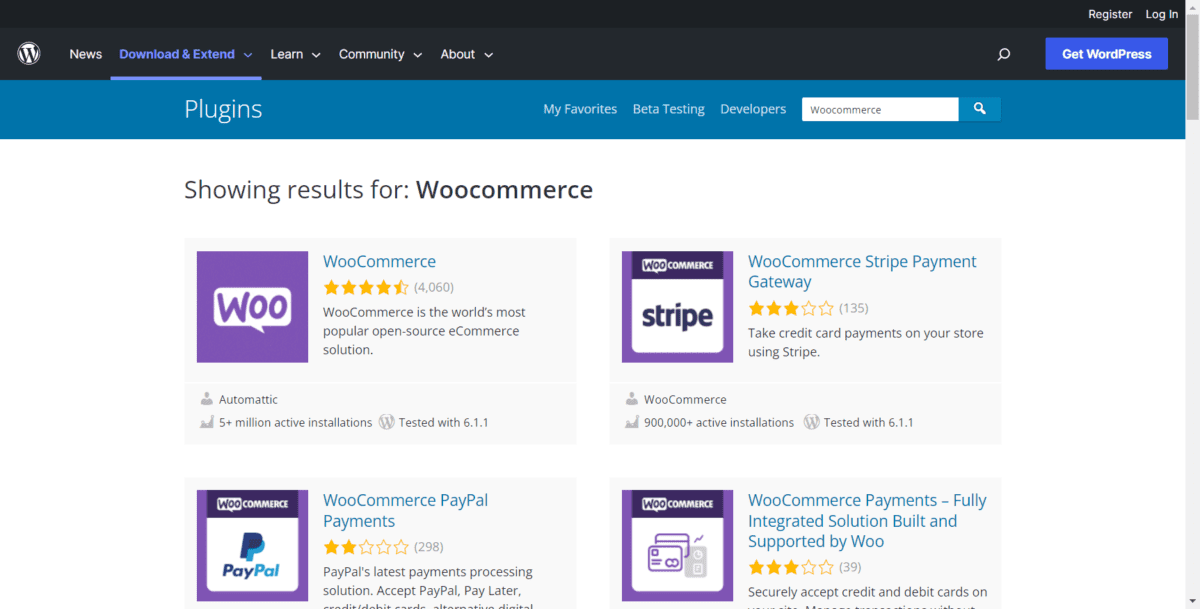Screen dimensions: 1200x609
Task: Click the (135) ratings count
Action: (854, 308)
